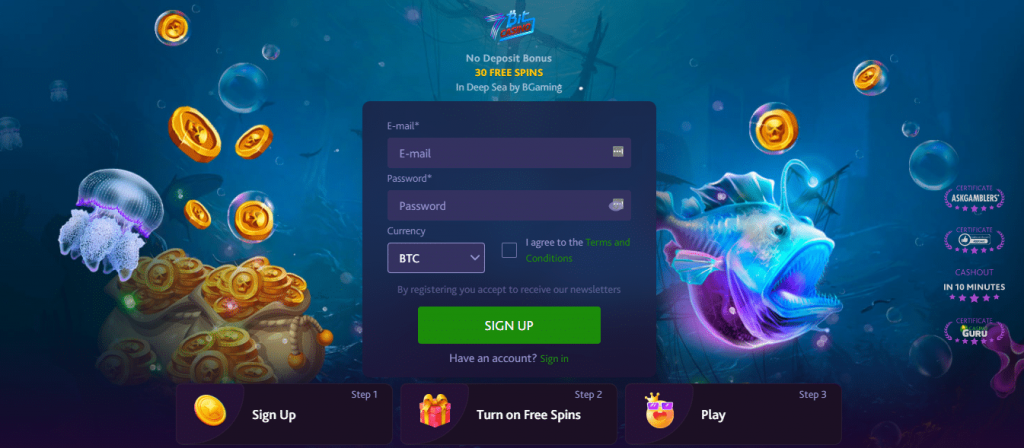Click the gift box Free Spins icon
The width and height of the screenshot is (1024, 448).
click(434, 411)
